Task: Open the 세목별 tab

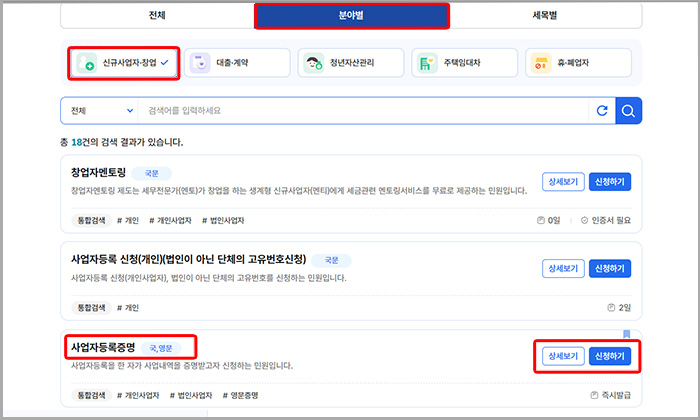Action: (x=545, y=15)
